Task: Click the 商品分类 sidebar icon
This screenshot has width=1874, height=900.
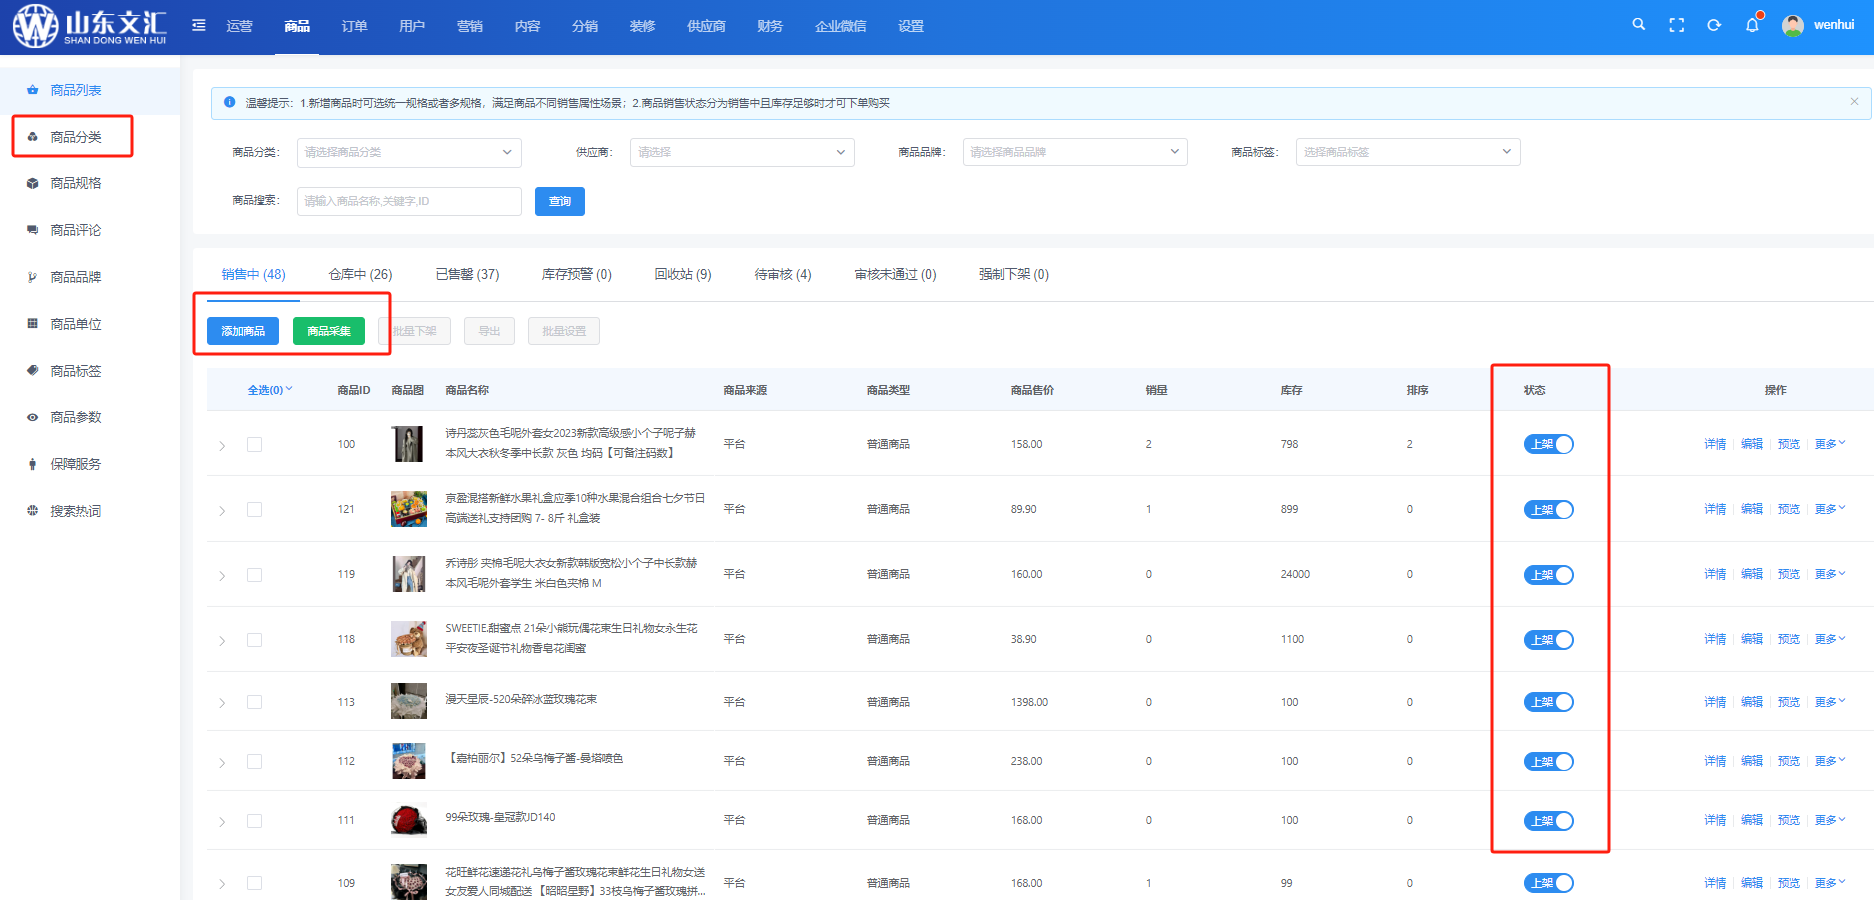Action: (32, 137)
